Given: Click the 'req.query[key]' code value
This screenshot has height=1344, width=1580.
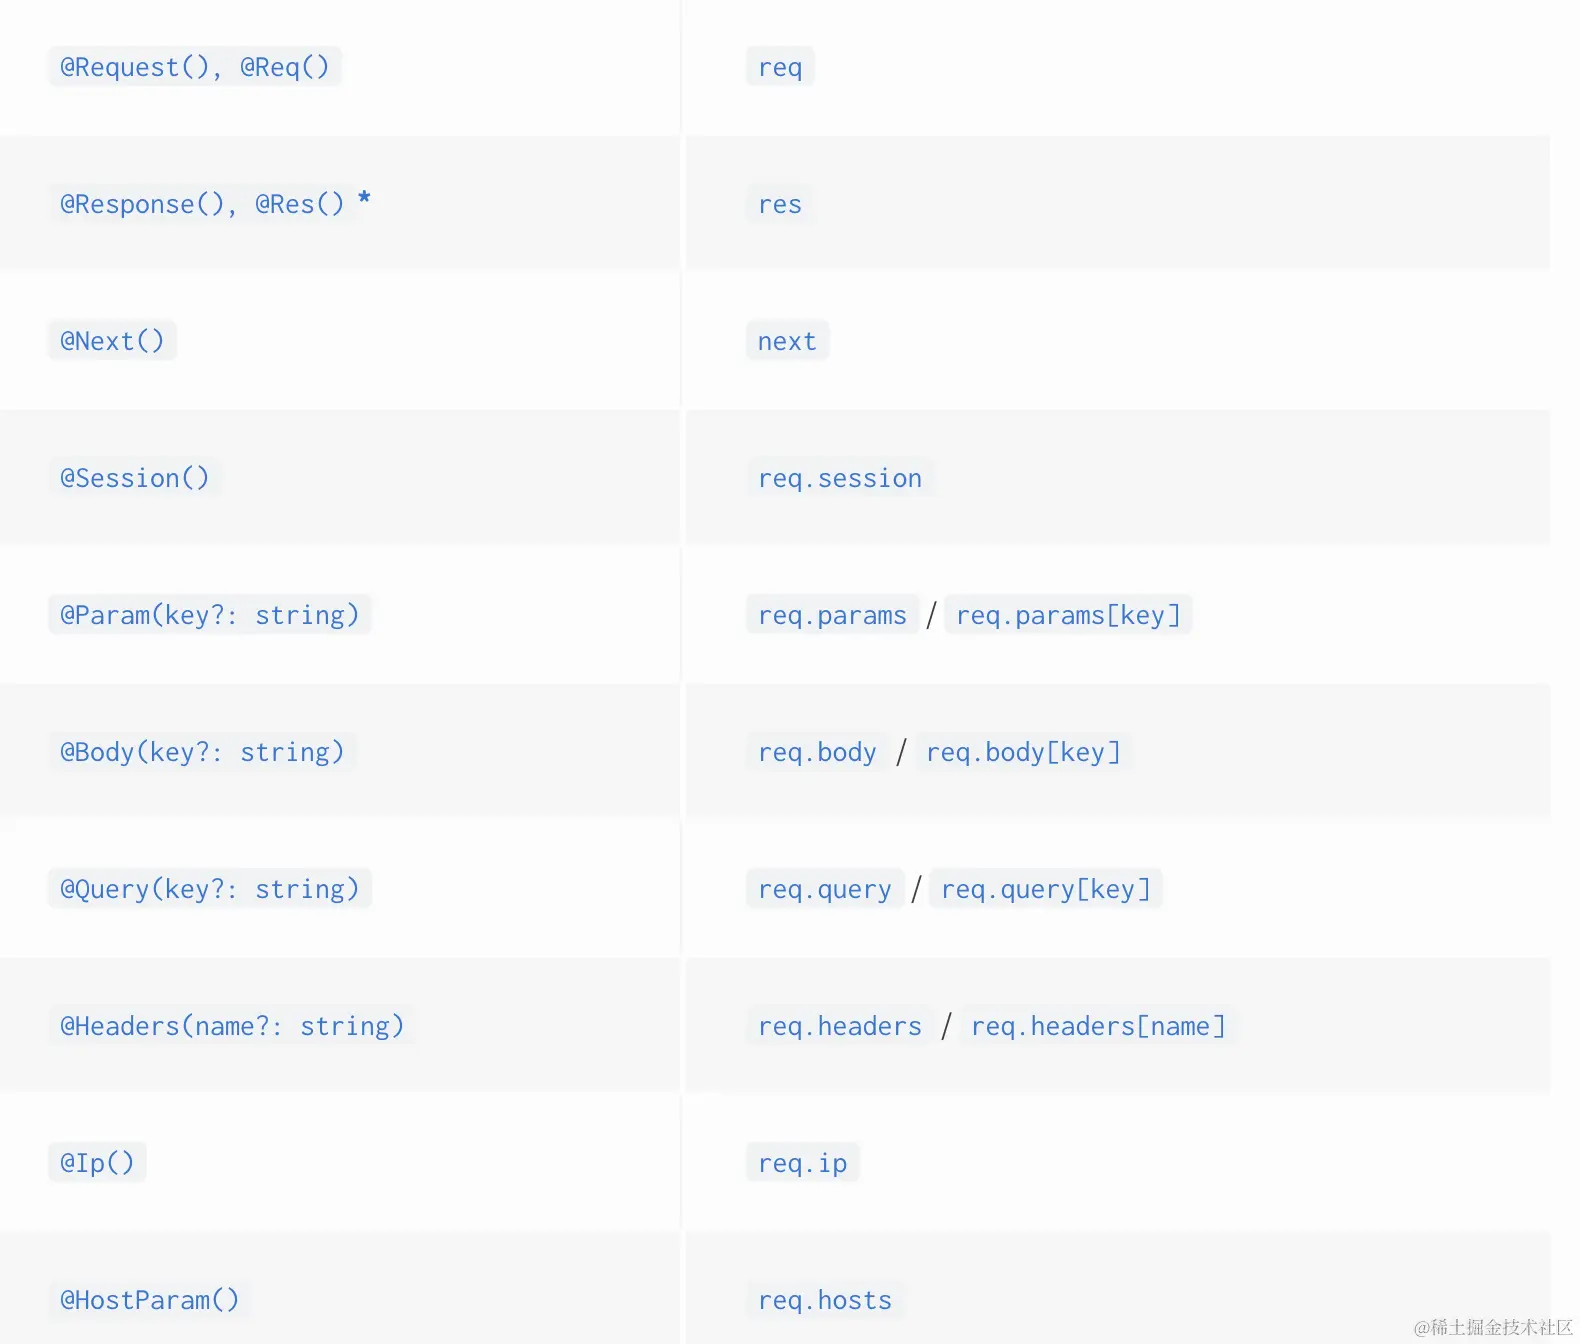Looking at the screenshot, I should [x=1046, y=889].
